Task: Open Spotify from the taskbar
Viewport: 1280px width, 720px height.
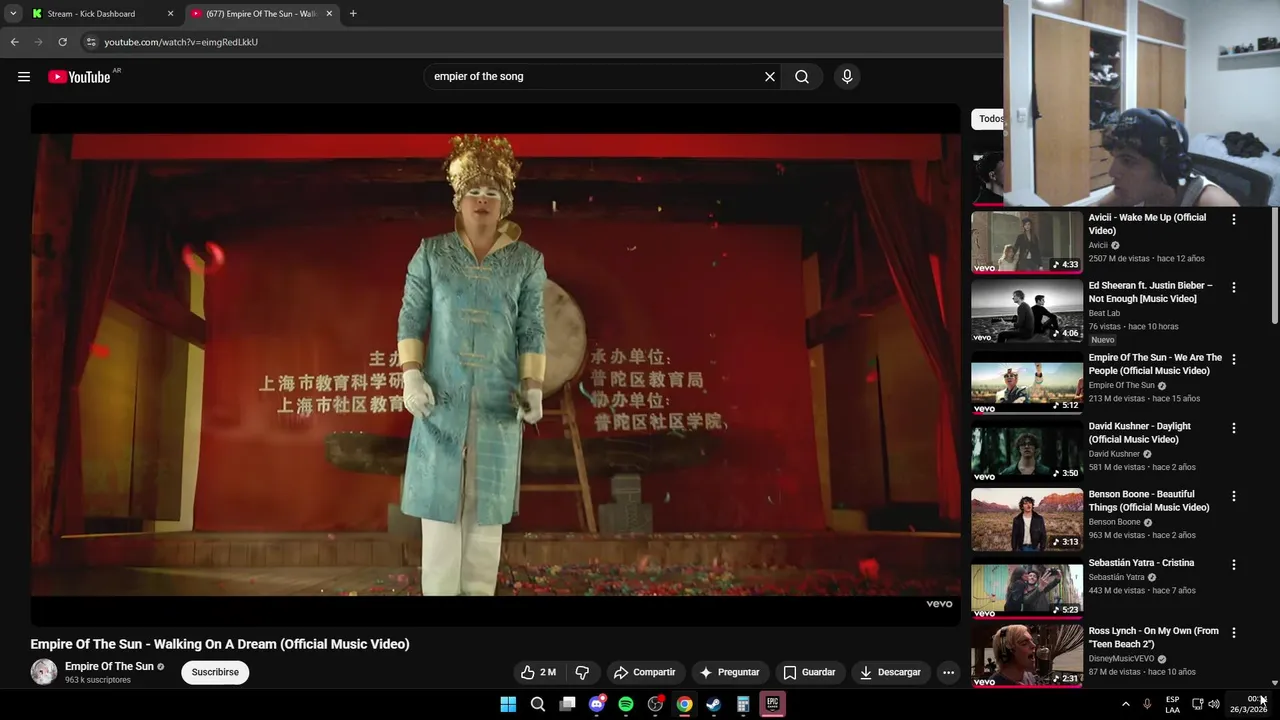Action: (x=626, y=704)
